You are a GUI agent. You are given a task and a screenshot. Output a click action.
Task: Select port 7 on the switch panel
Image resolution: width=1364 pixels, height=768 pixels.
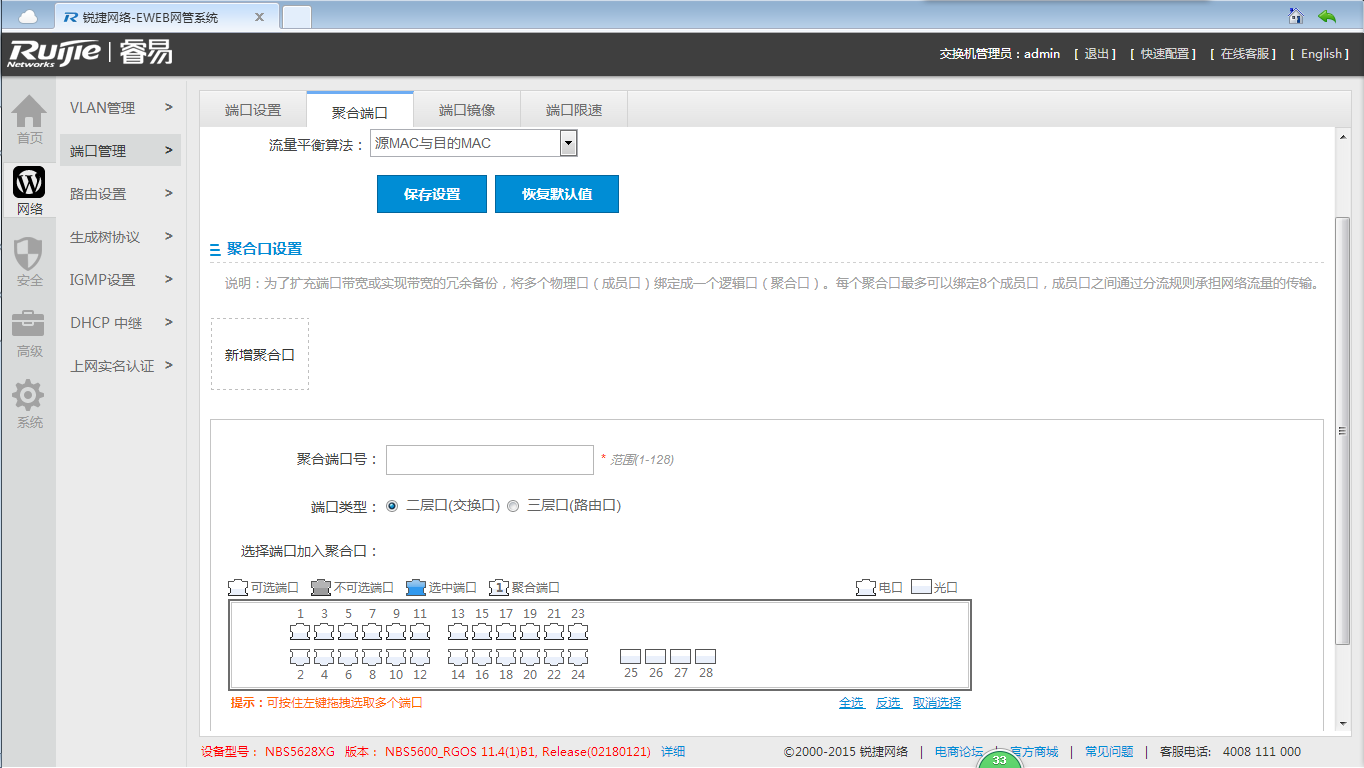[372, 632]
